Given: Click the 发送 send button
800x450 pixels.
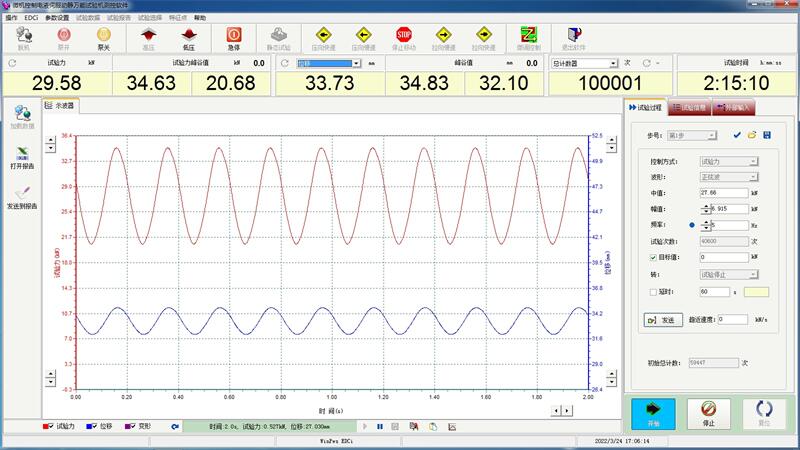Looking at the screenshot, I should point(661,320).
